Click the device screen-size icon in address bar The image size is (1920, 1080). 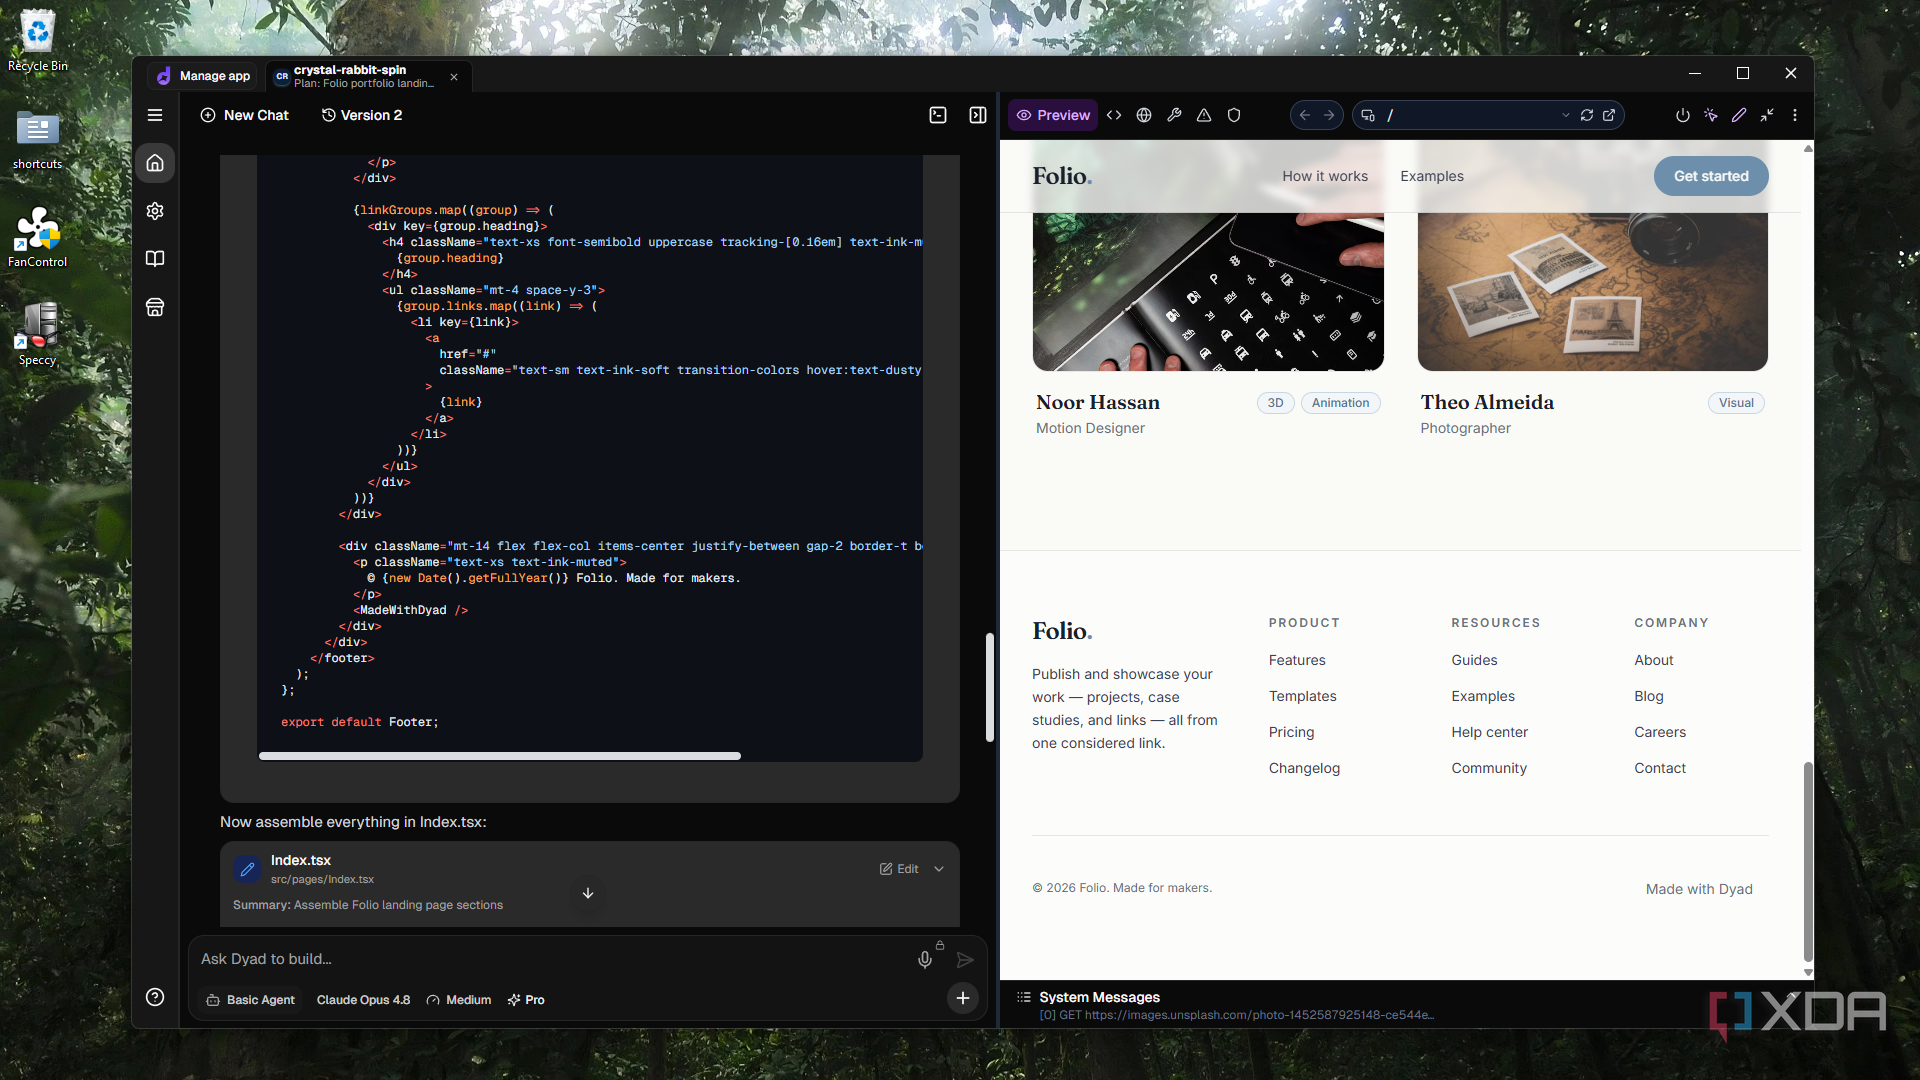[x=1368, y=115]
